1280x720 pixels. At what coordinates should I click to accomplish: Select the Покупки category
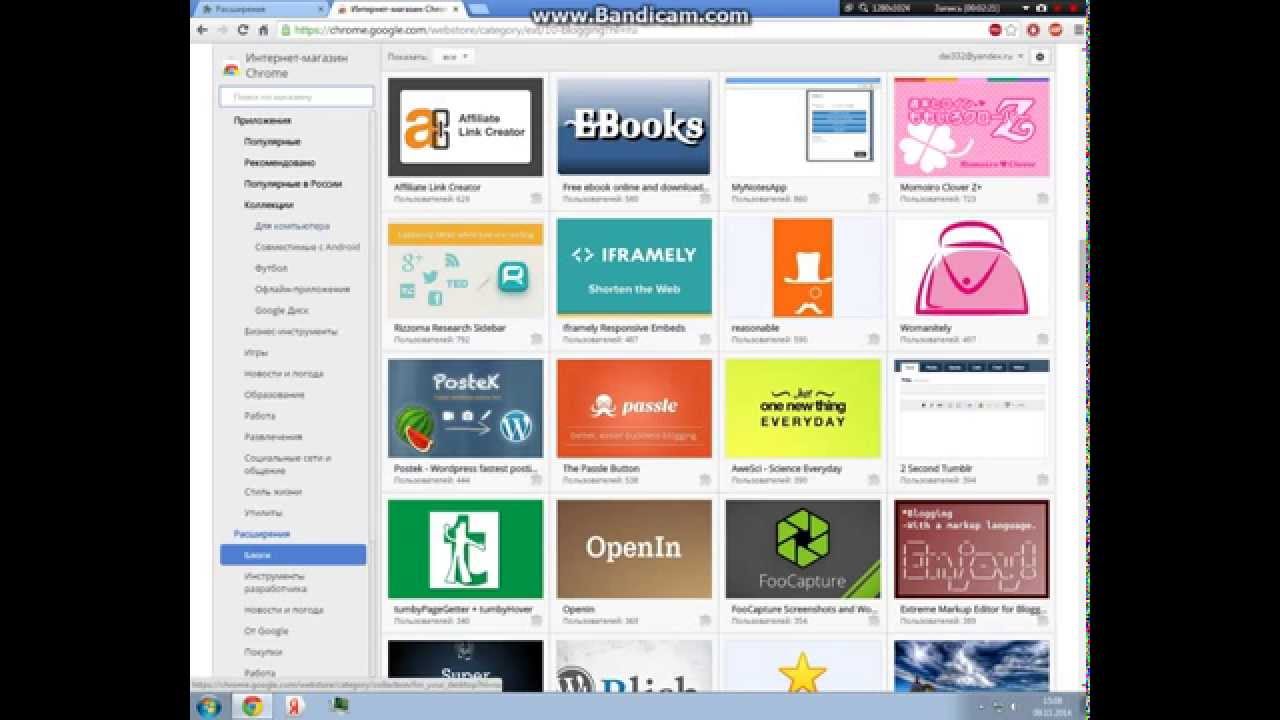263,652
